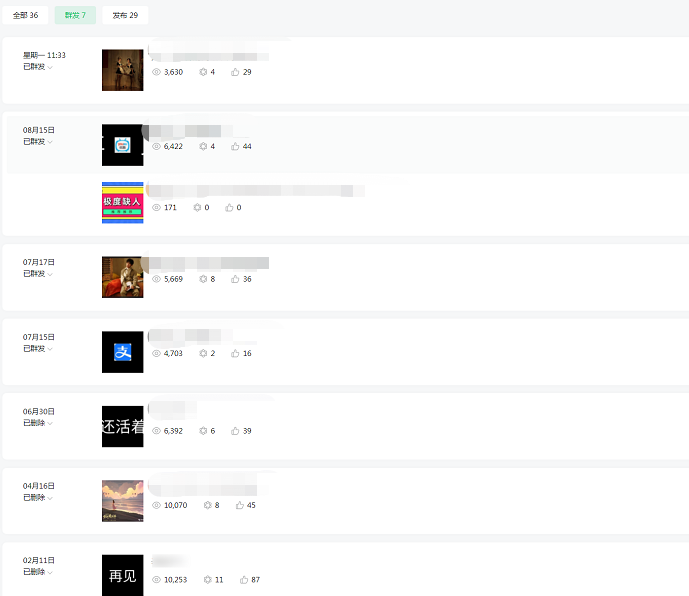
Task: Select the 发布 29 tab
Action: (x=125, y=15)
